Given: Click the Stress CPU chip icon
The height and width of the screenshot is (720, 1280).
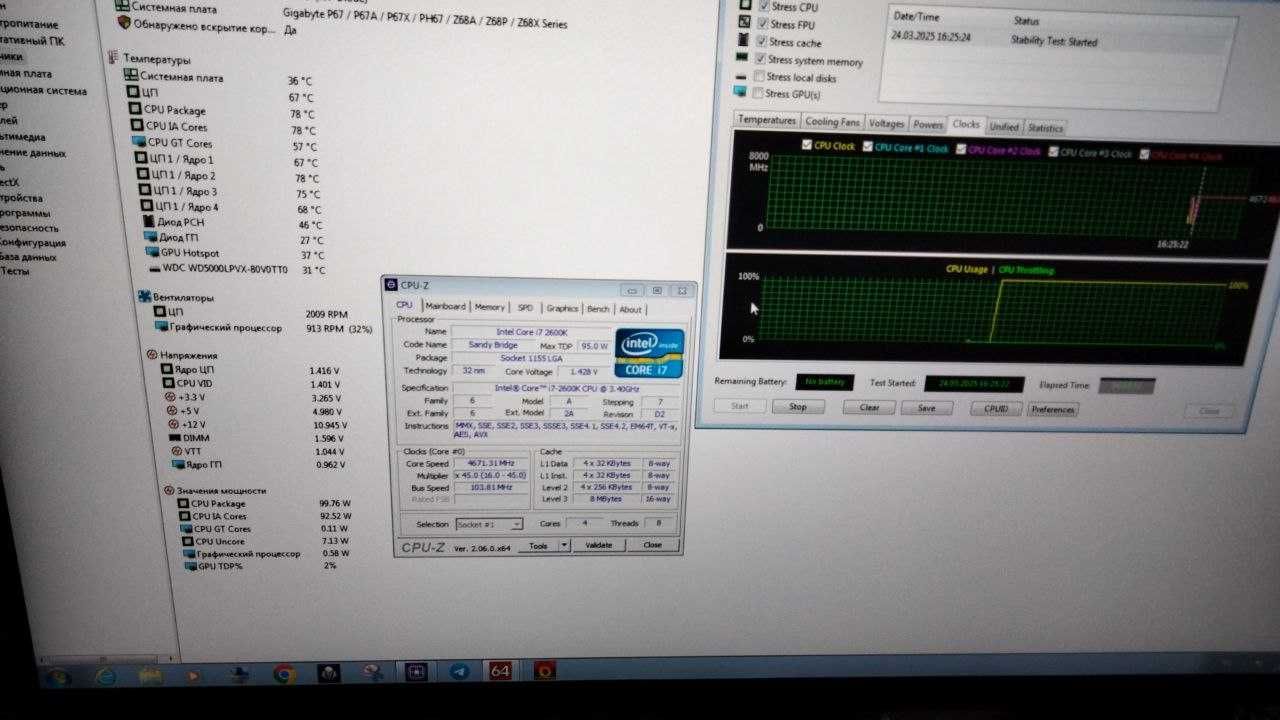Looking at the screenshot, I should pyautogui.click(x=745, y=3).
